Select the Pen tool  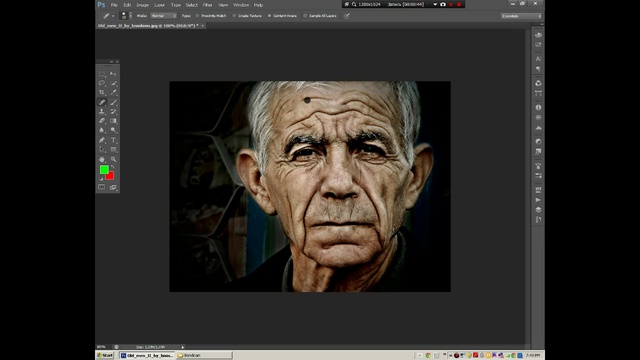(x=102, y=140)
